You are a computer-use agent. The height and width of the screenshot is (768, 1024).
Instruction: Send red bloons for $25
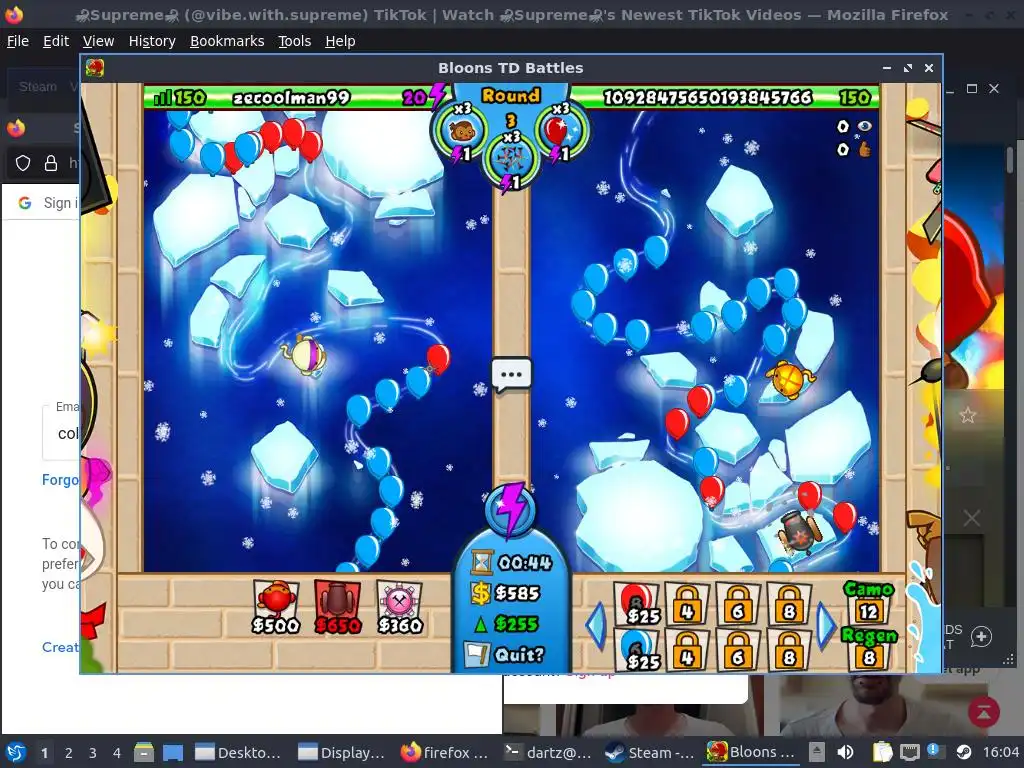coord(636,604)
